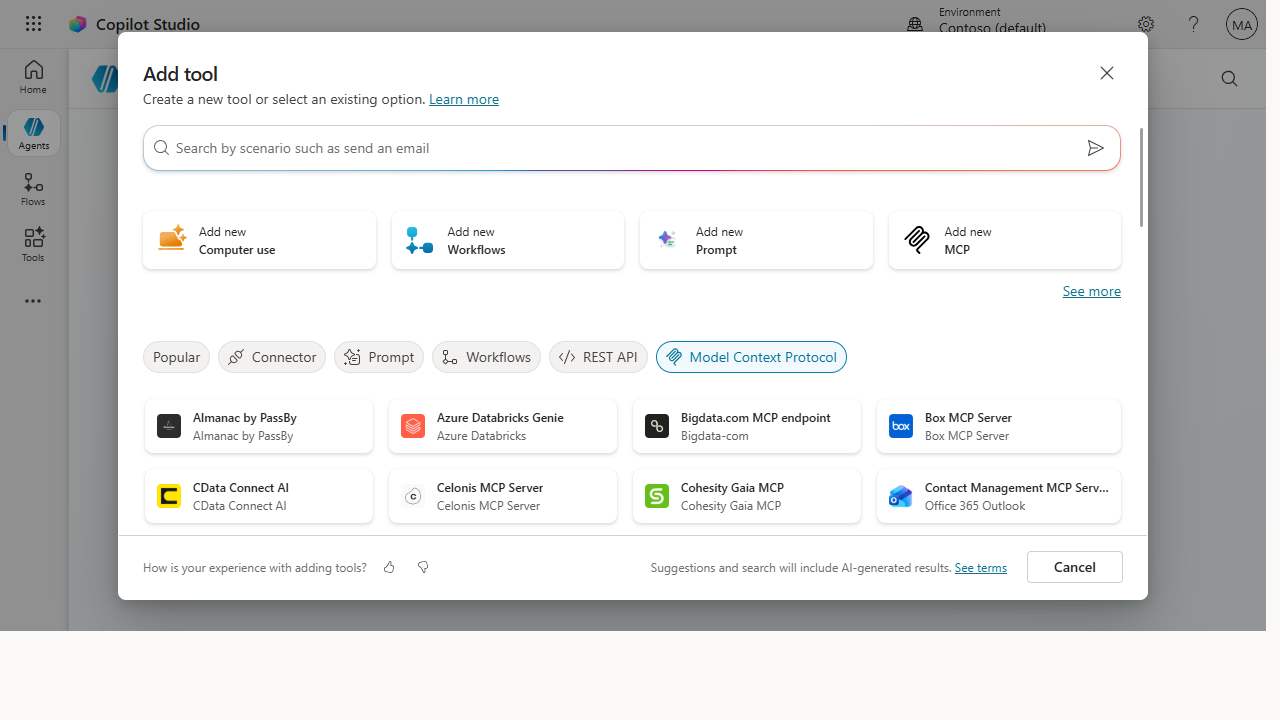Image resolution: width=1280 pixels, height=720 pixels.
Task: Filter by REST API
Action: (x=598, y=357)
